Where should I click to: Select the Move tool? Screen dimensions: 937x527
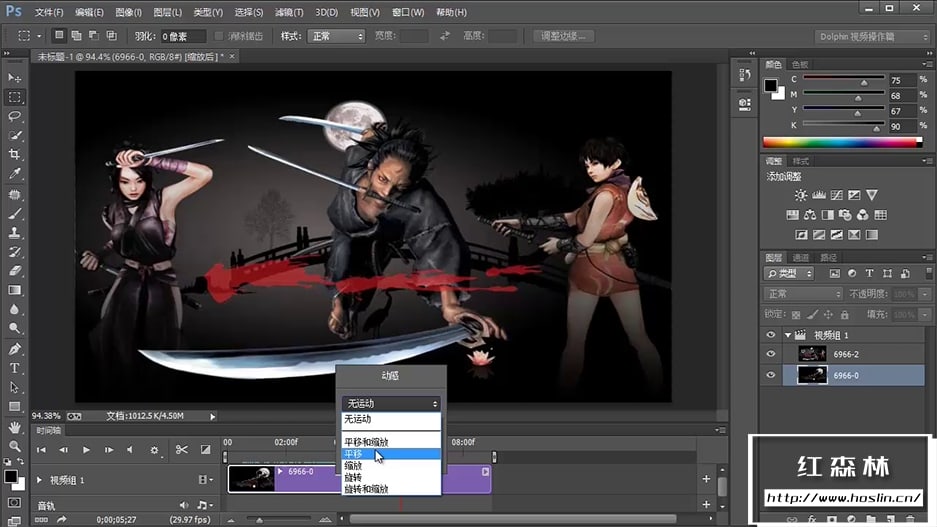pyautogui.click(x=15, y=78)
